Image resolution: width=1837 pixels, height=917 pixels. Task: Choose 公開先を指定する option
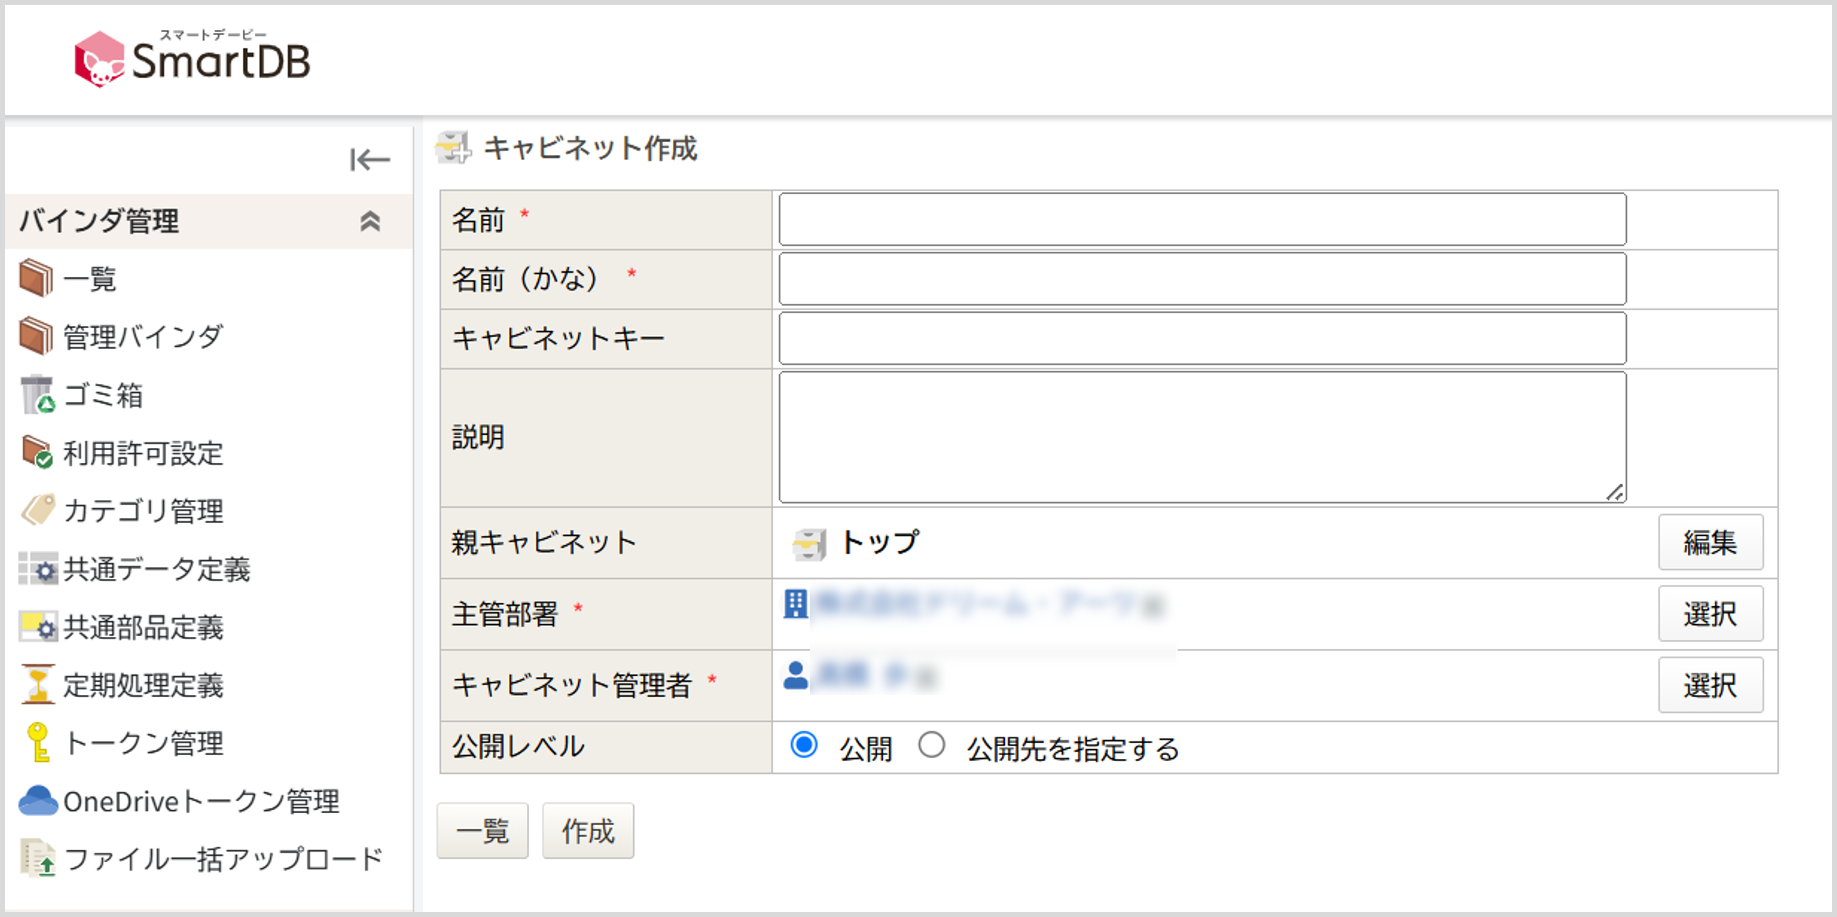click(933, 745)
